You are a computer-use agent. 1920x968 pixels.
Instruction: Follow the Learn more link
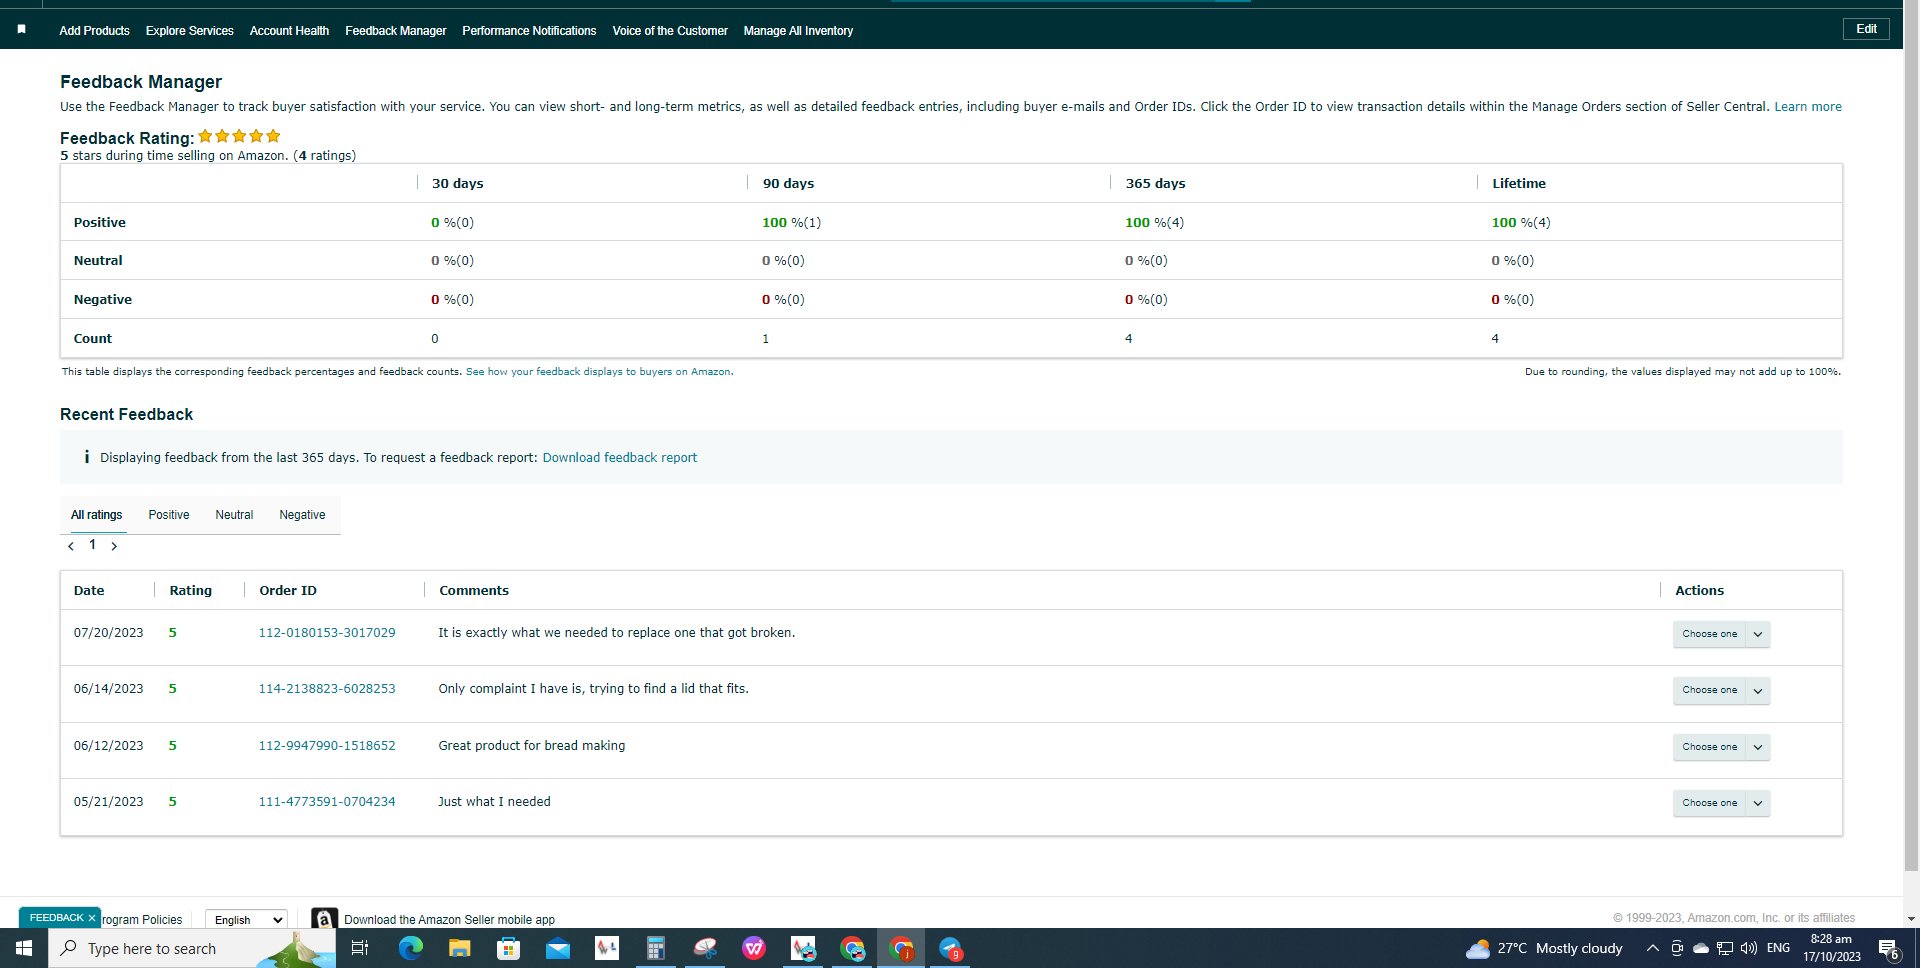point(1808,107)
